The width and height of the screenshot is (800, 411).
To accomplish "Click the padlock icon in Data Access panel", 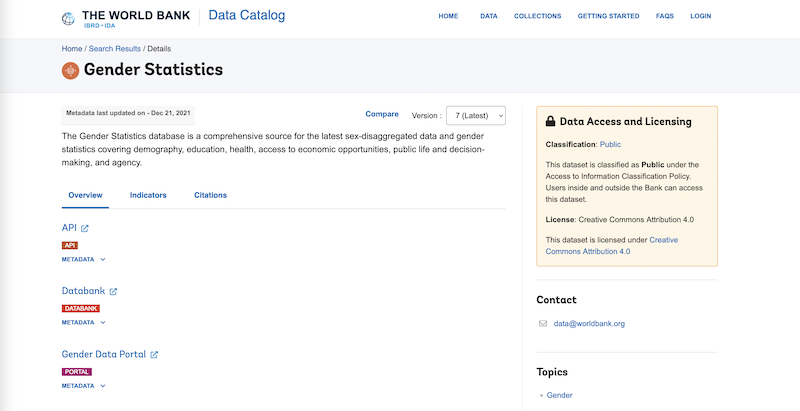I will pos(550,122).
